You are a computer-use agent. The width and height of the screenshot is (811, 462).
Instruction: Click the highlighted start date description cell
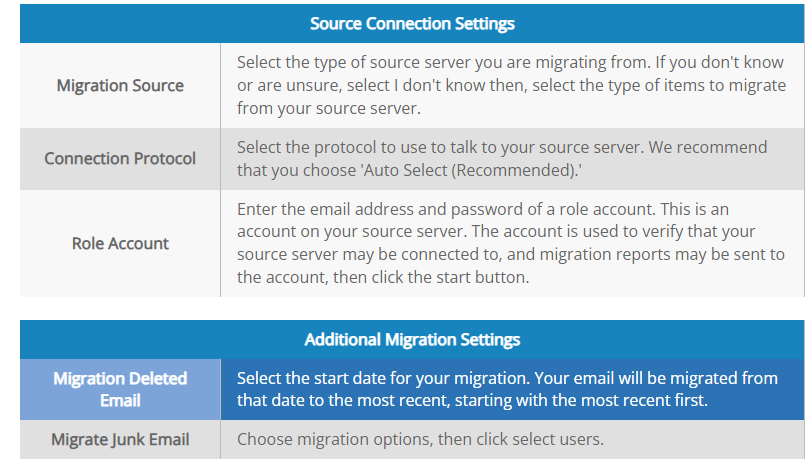[507, 389]
